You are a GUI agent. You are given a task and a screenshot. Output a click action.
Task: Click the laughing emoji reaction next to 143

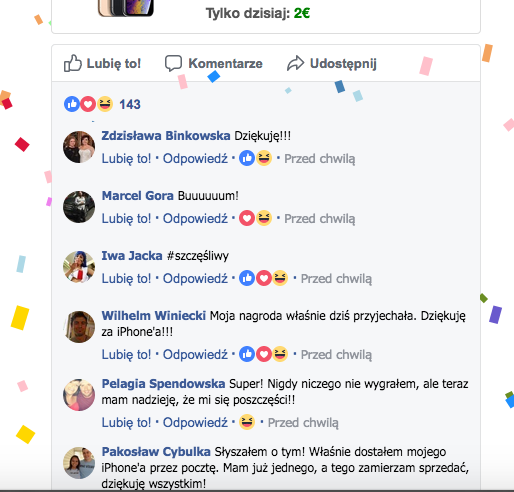tap(105, 104)
